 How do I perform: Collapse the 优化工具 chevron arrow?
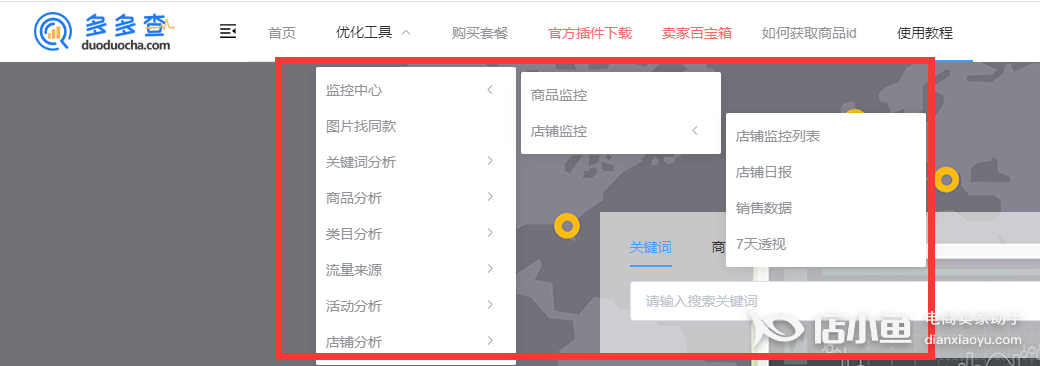[407, 32]
